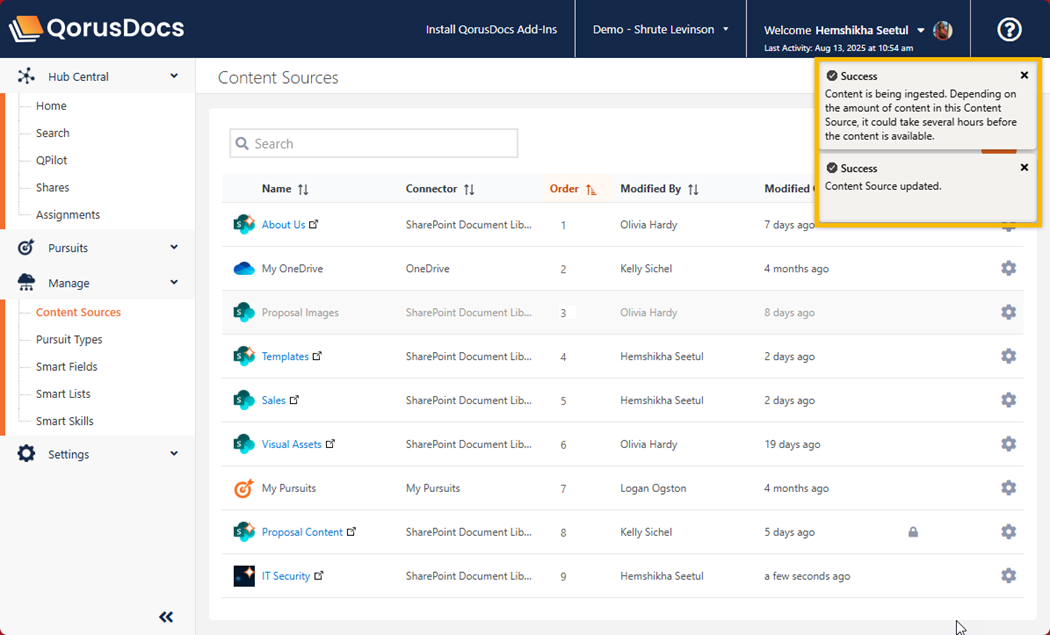The image size is (1050, 635).
Task: Click the user profile avatar picture
Action: (942, 30)
